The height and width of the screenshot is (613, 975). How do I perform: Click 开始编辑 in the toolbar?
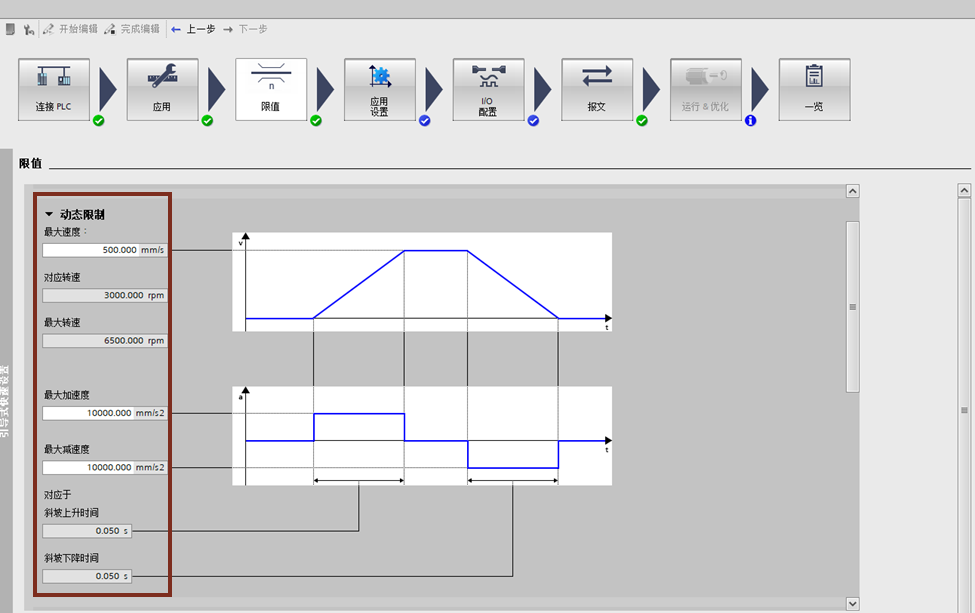point(70,29)
